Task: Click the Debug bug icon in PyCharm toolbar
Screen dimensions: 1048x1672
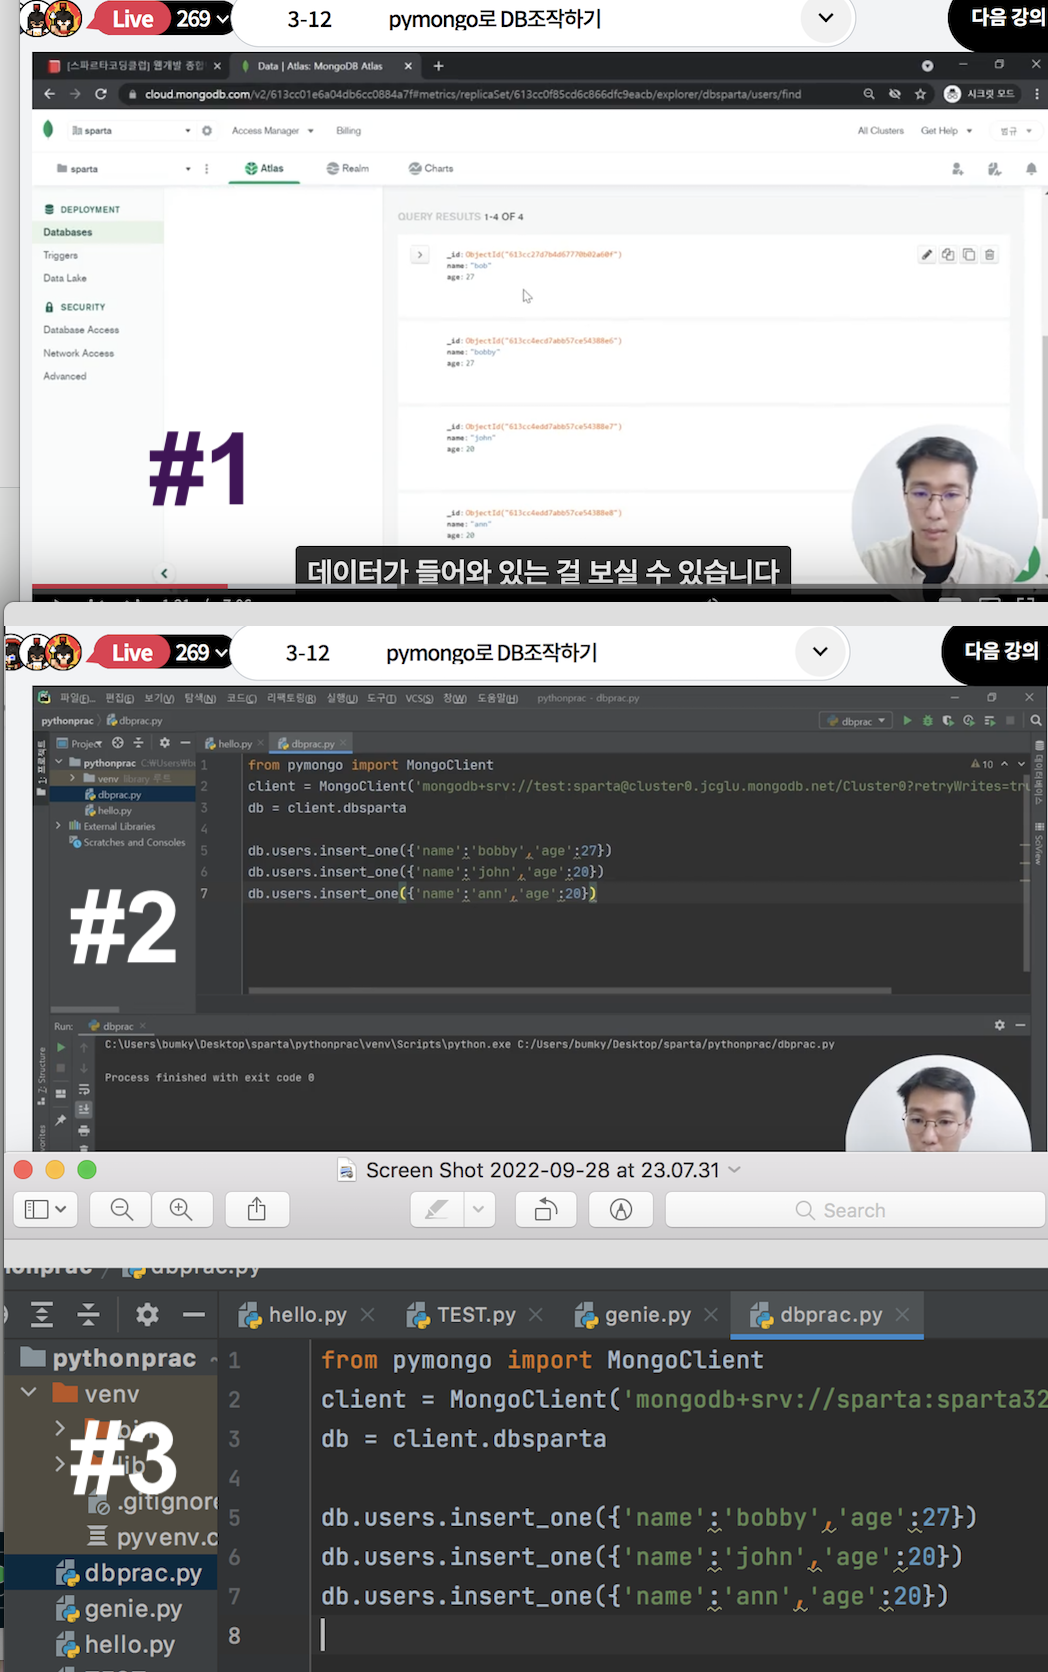Action: pos(928,720)
